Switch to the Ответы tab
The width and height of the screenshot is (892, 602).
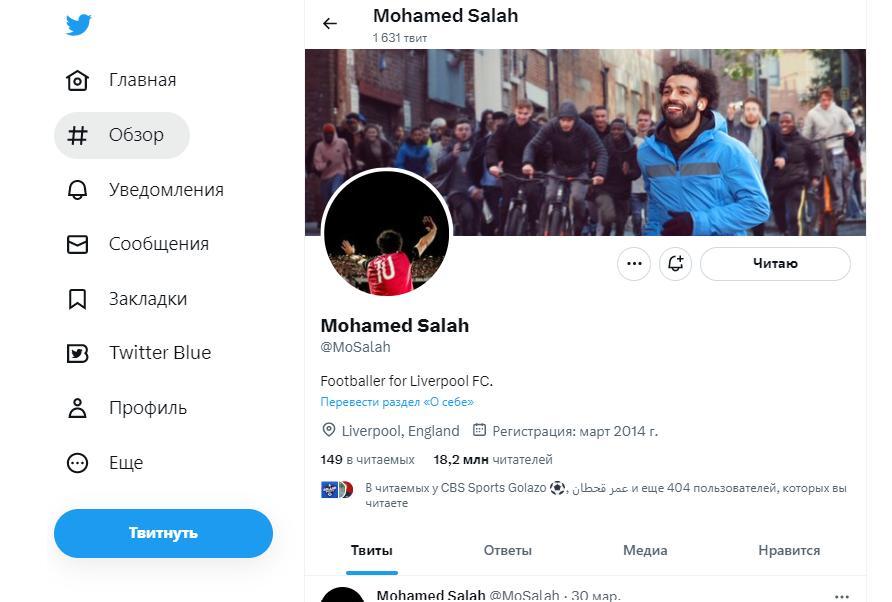click(507, 550)
